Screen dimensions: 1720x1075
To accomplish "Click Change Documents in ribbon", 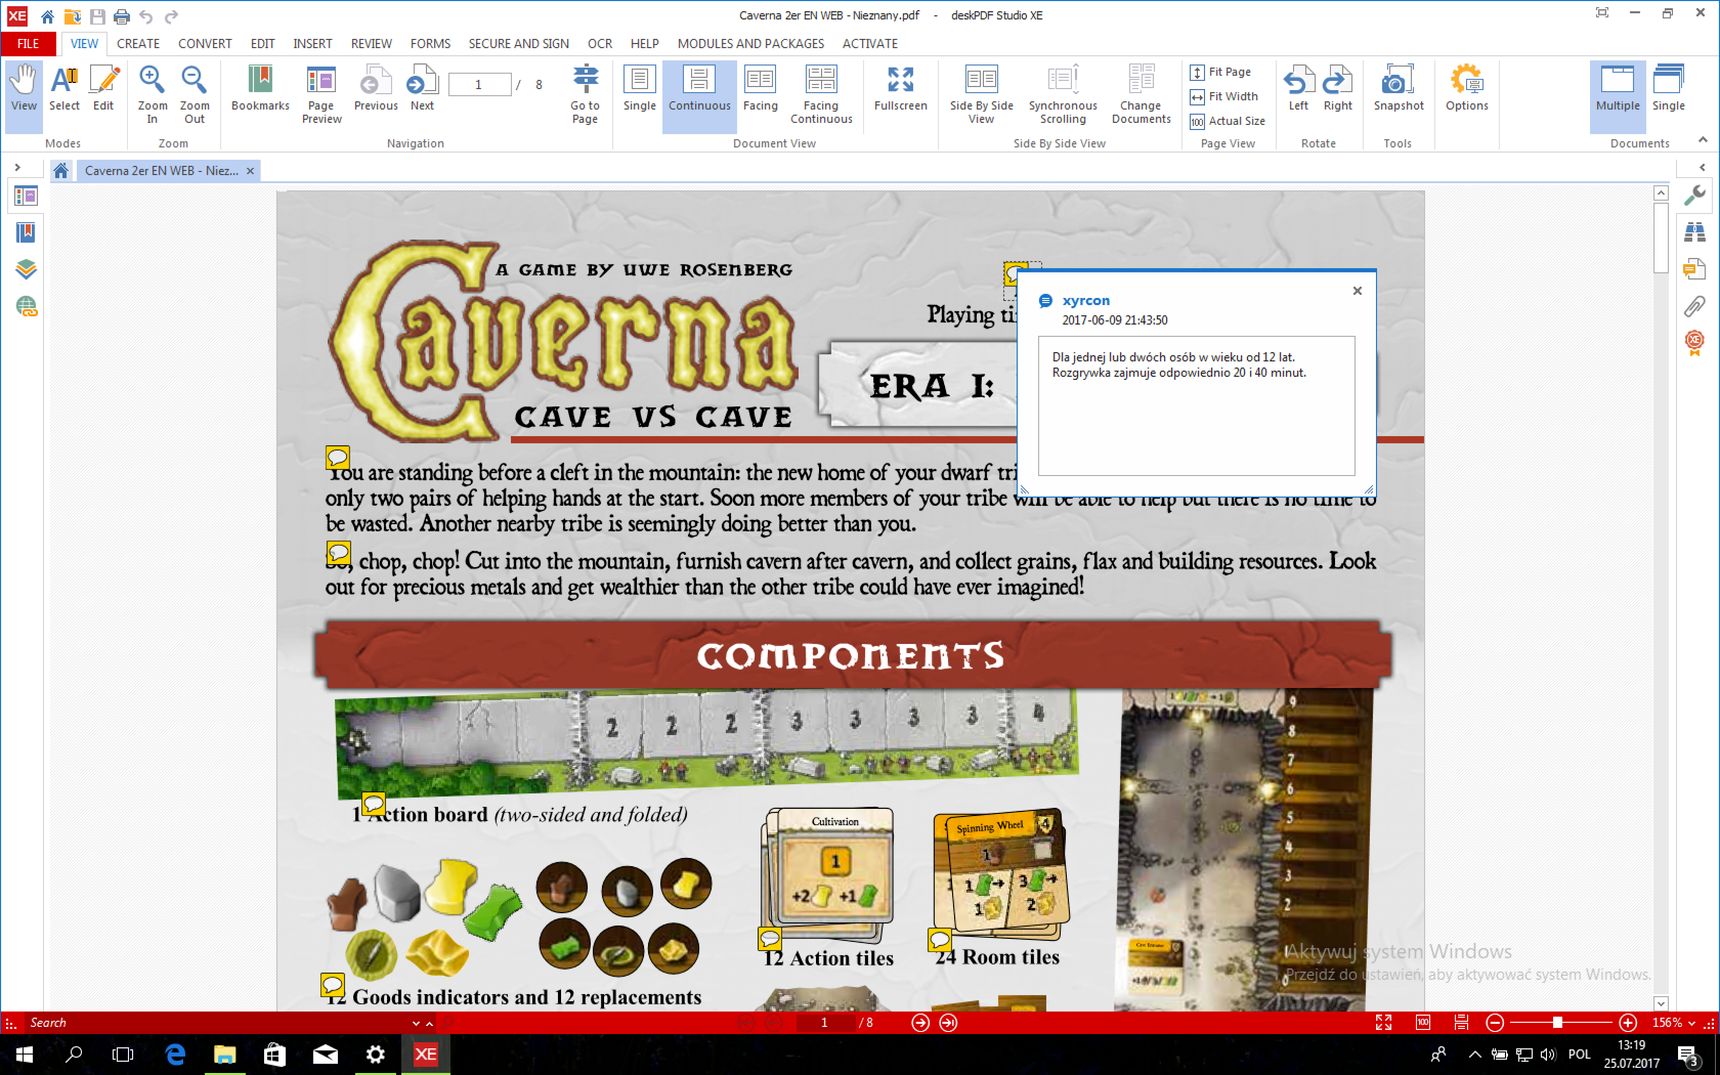I will point(1141,93).
